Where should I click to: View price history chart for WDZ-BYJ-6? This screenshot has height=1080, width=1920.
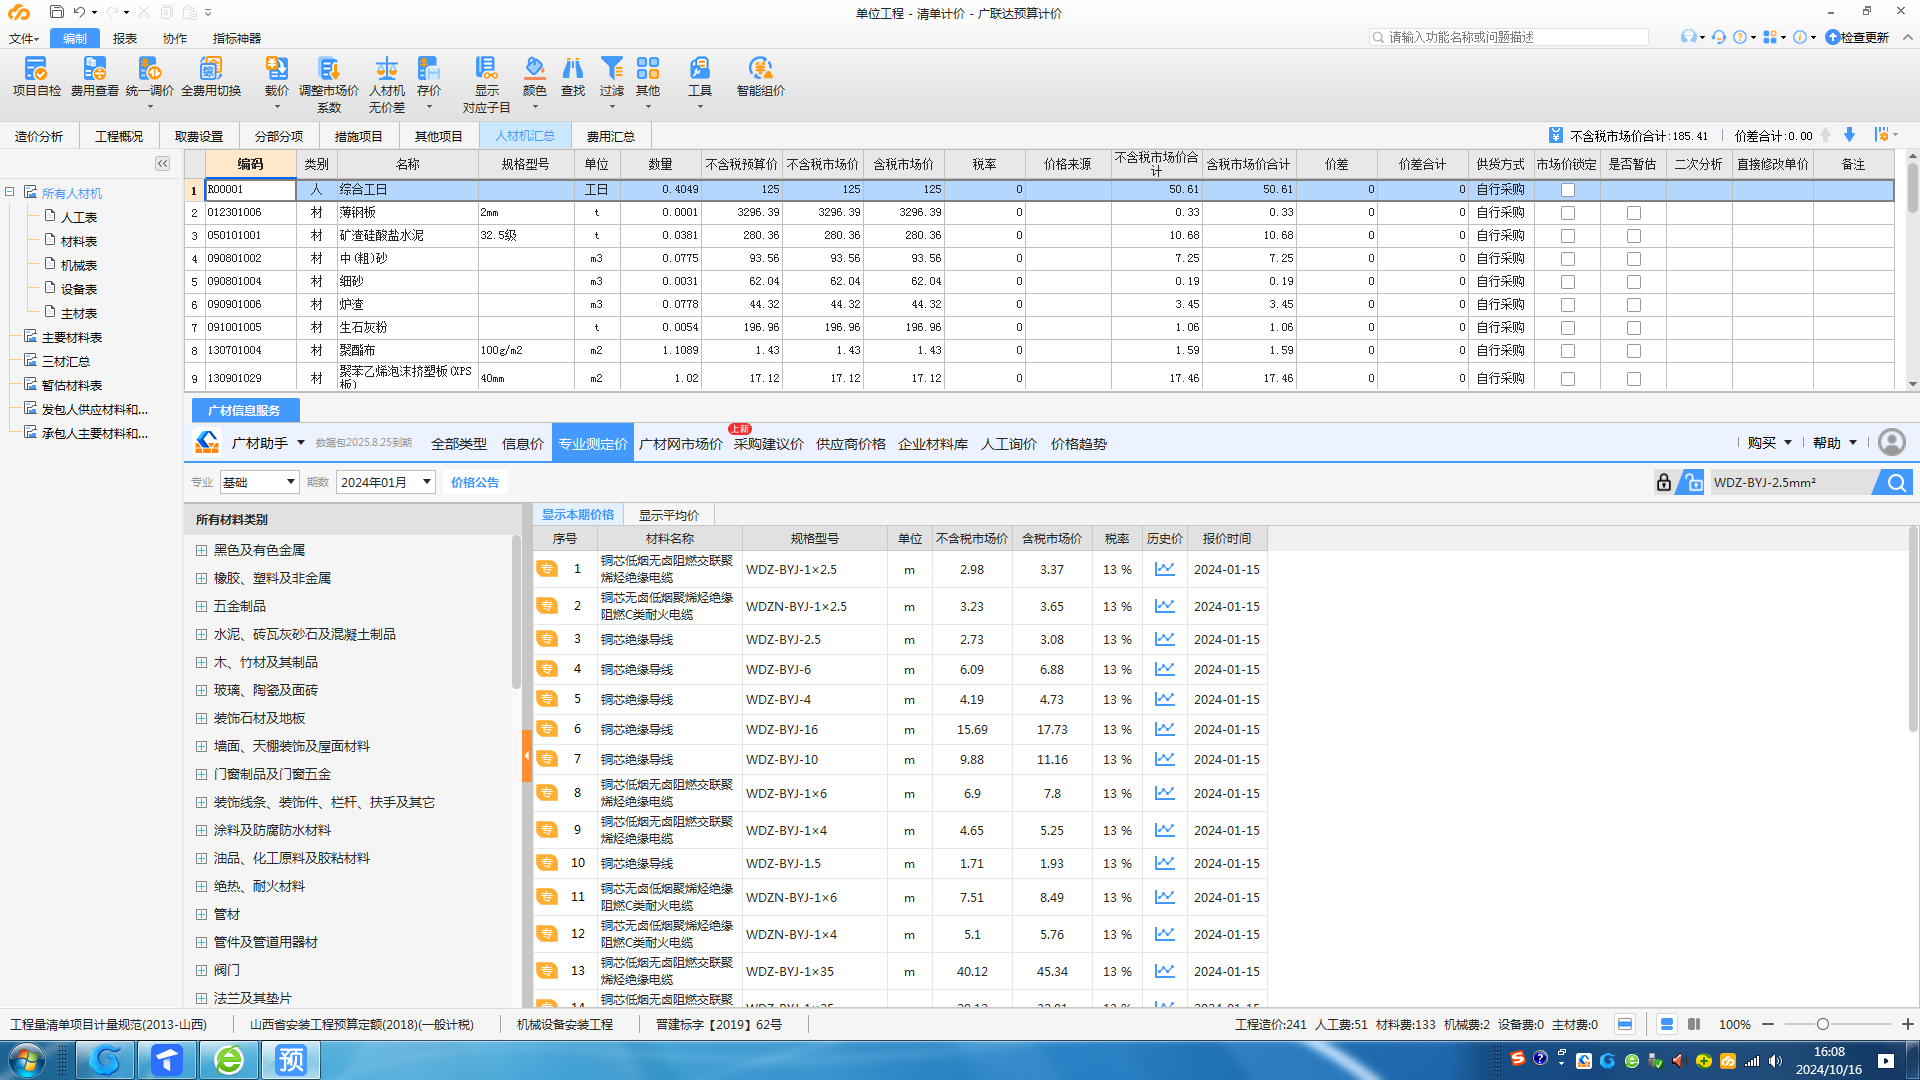click(x=1165, y=669)
